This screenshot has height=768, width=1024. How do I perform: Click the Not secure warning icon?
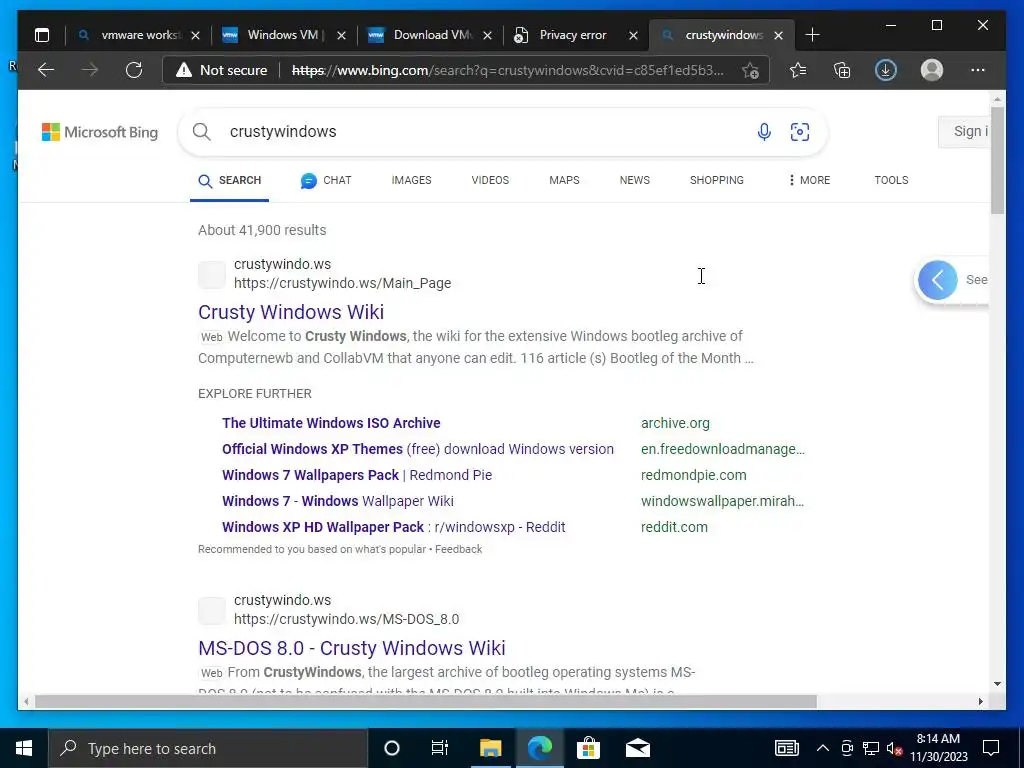[x=184, y=70]
